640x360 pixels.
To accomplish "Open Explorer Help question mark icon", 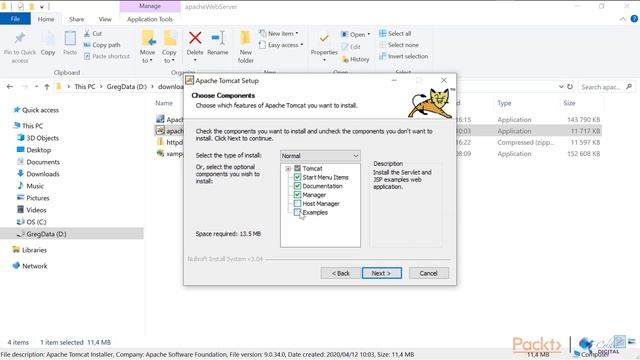I will coord(634,19).
